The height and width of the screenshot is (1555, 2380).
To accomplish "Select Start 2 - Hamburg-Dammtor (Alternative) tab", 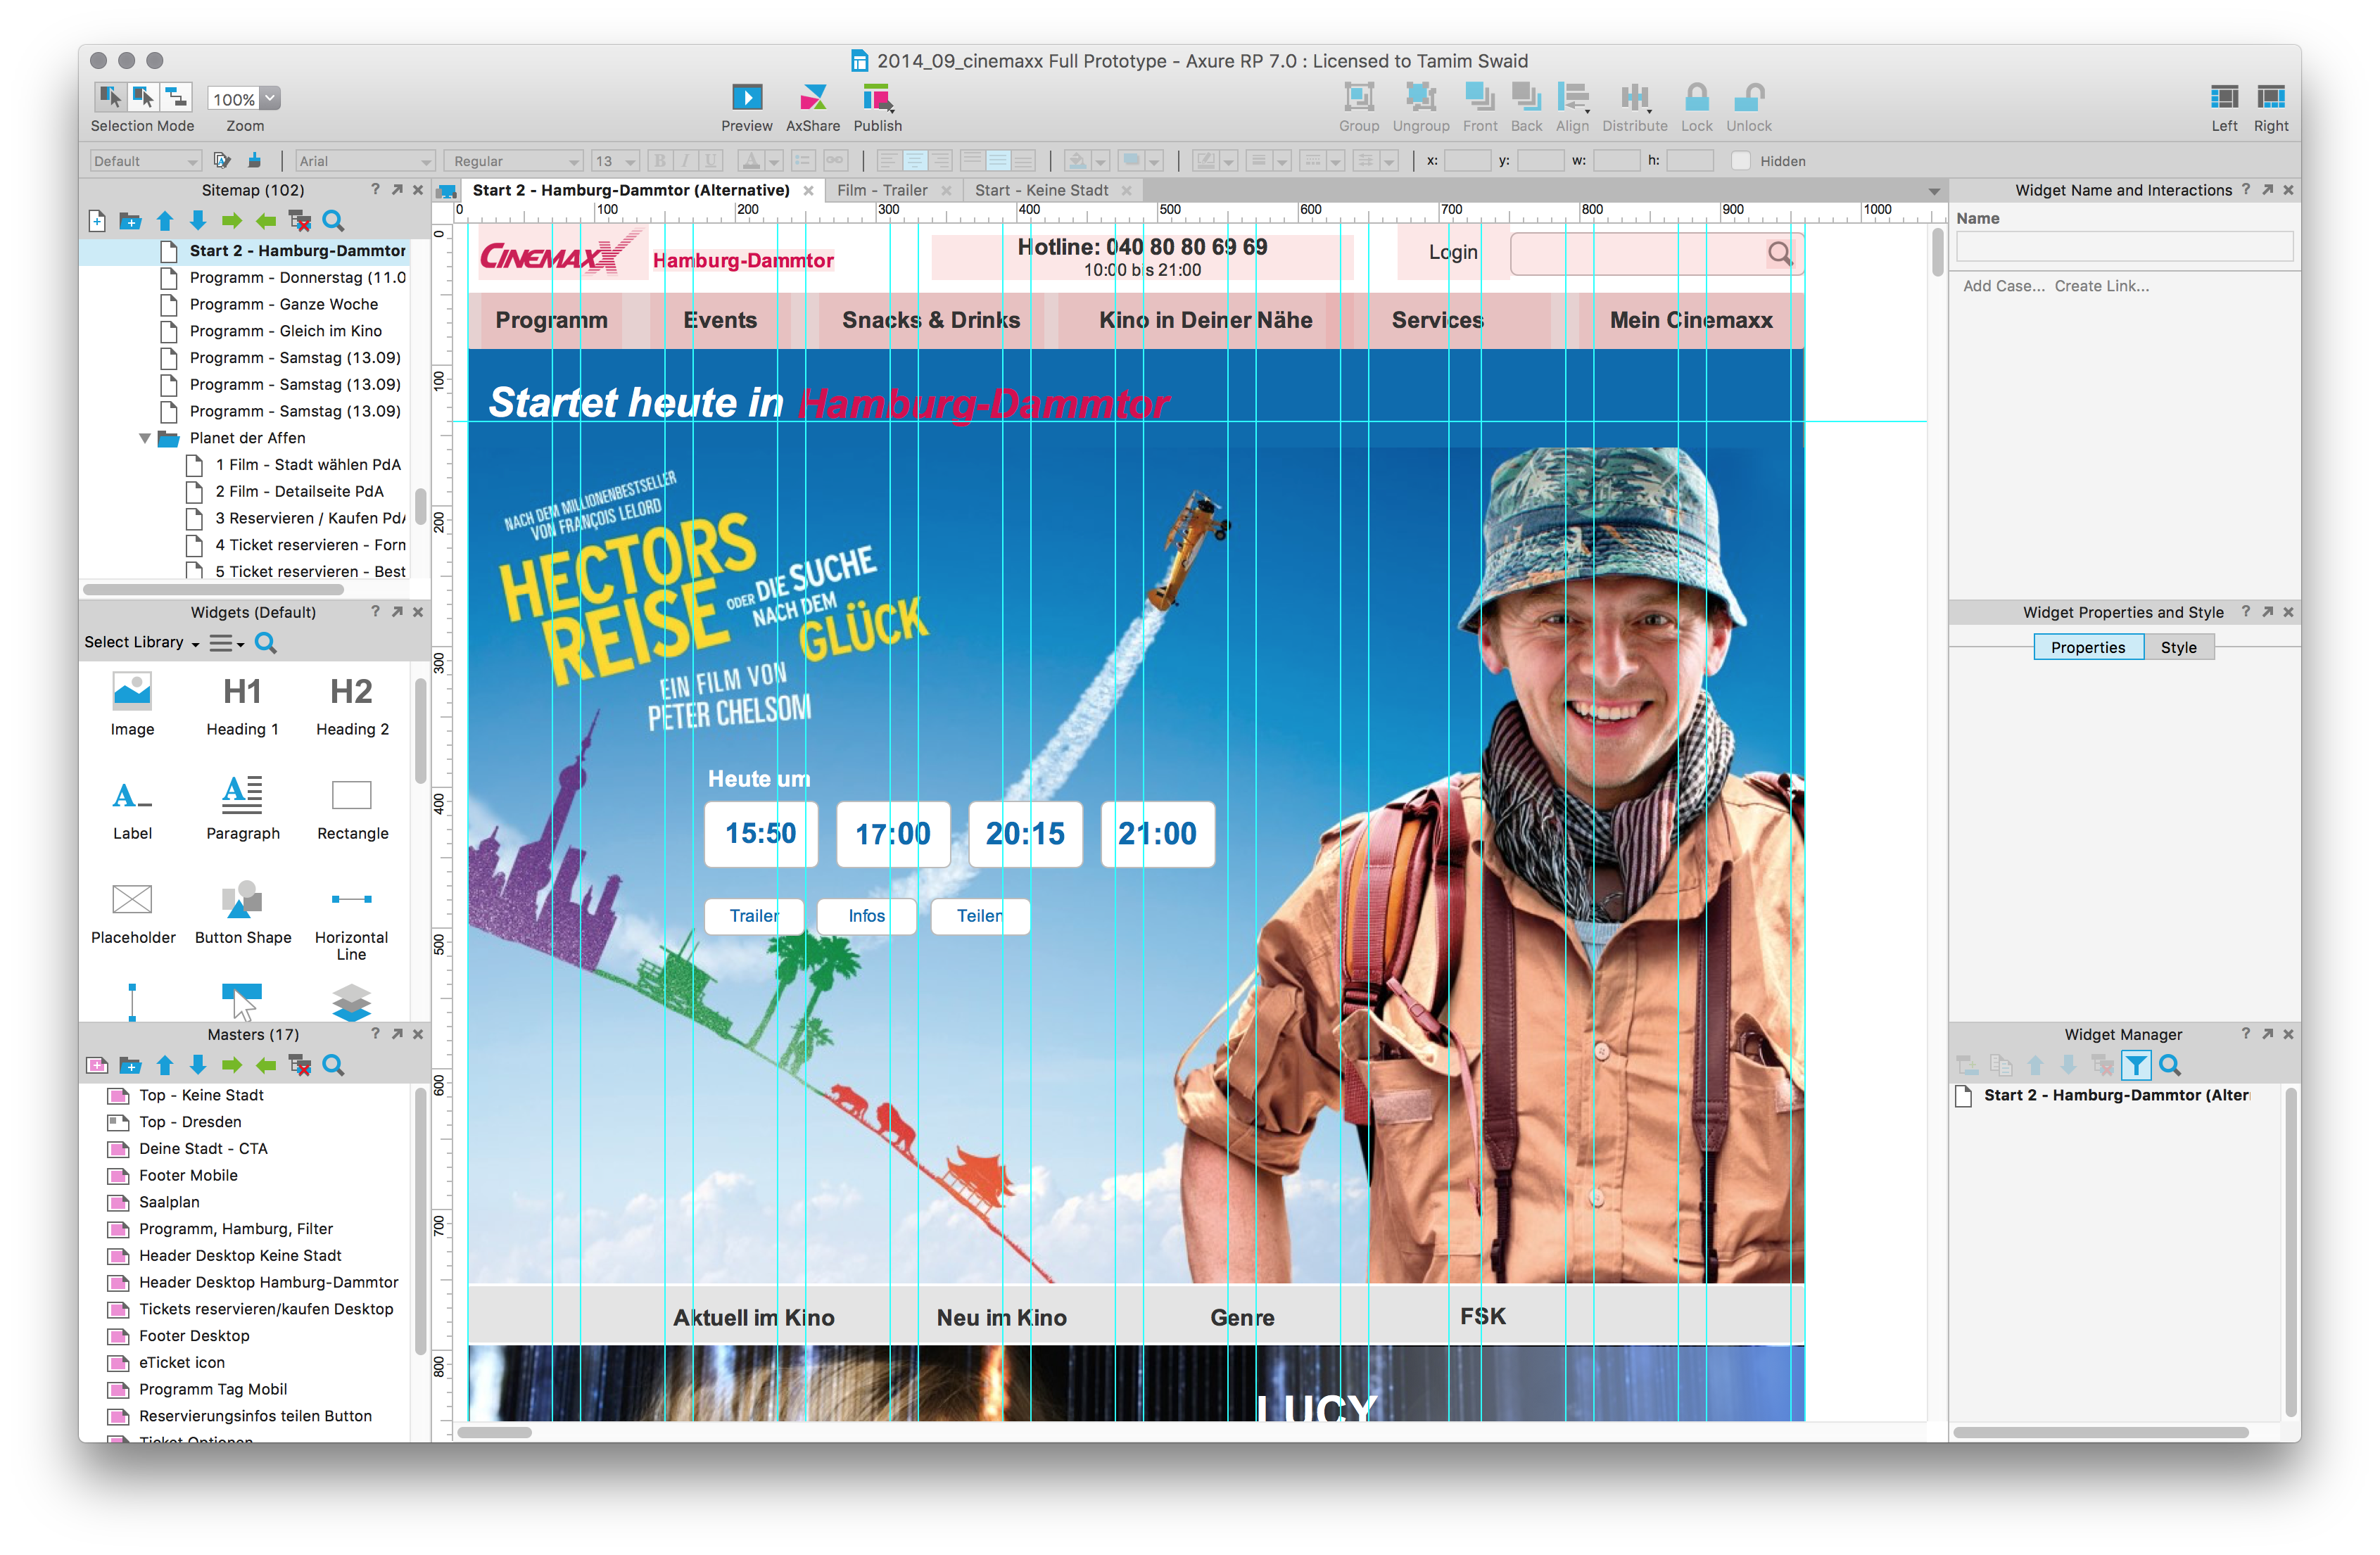I will point(631,190).
